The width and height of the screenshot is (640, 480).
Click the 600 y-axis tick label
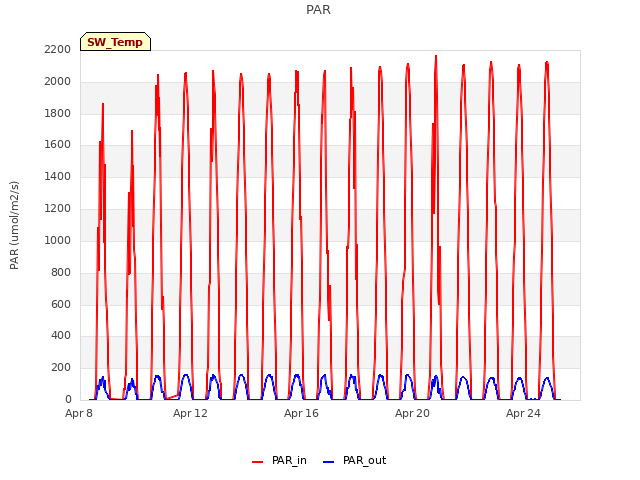[61, 304]
